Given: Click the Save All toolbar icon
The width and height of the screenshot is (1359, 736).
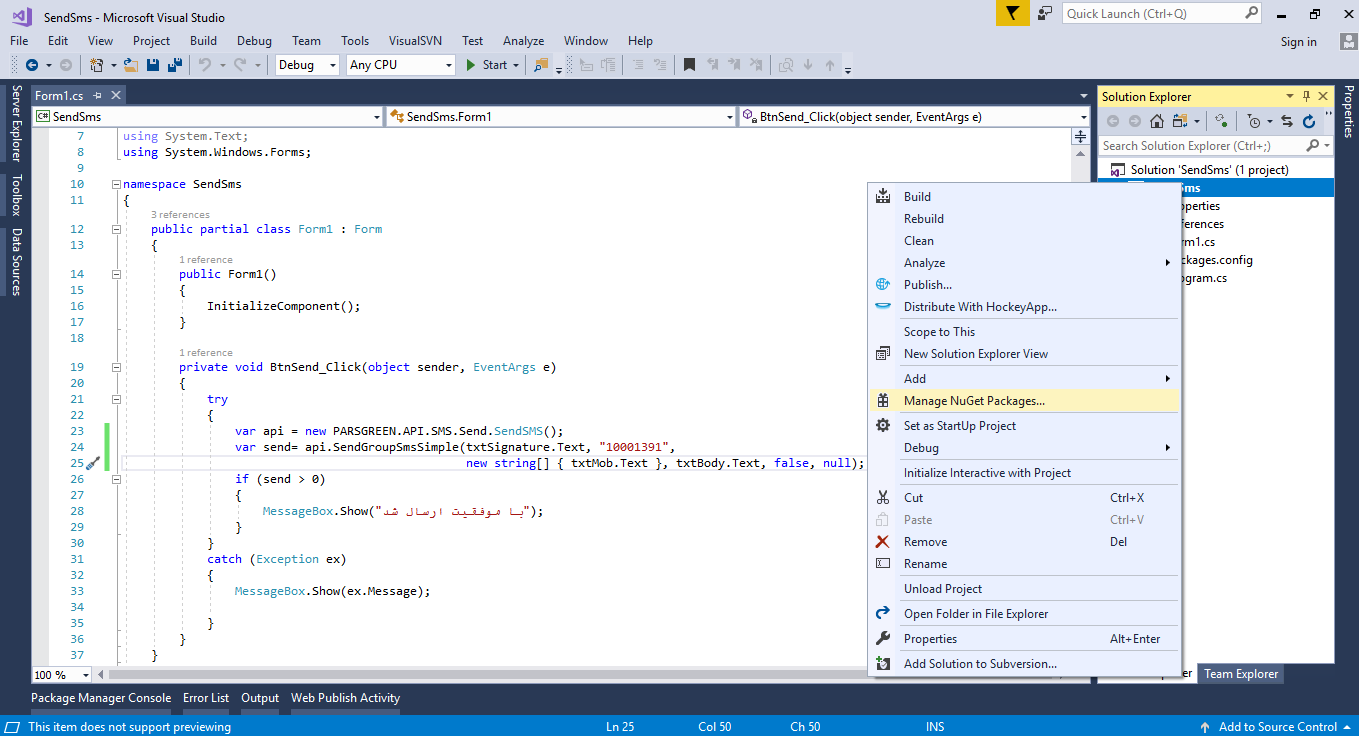Looking at the screenshot, I should [x=174, y=65].
